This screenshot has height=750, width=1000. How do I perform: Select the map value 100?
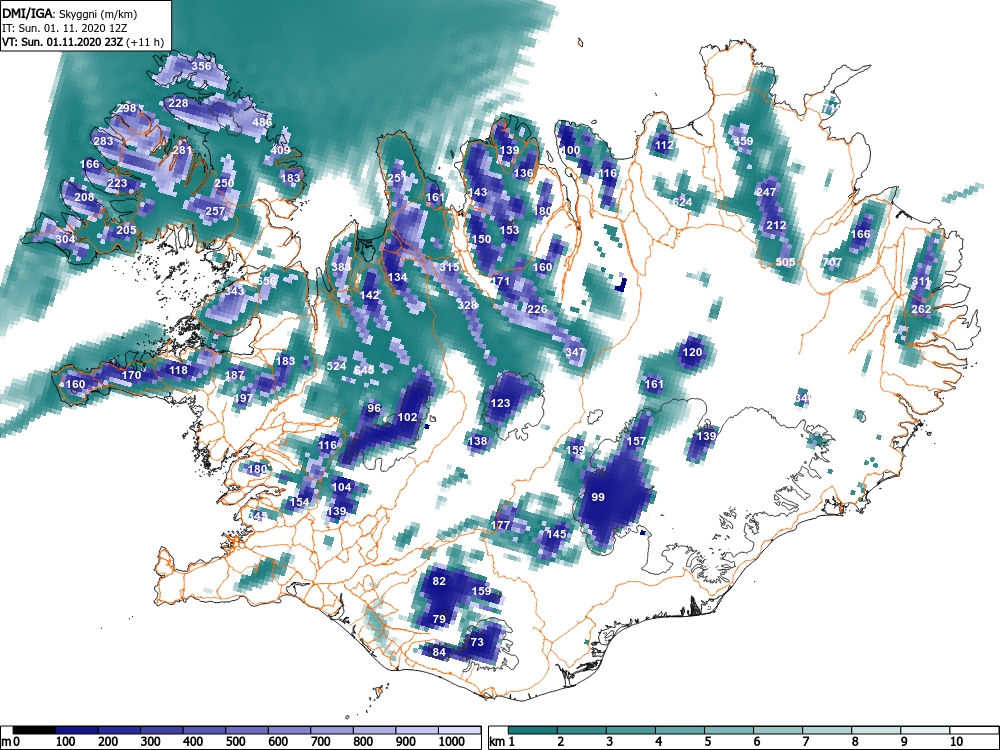(570, 151)
